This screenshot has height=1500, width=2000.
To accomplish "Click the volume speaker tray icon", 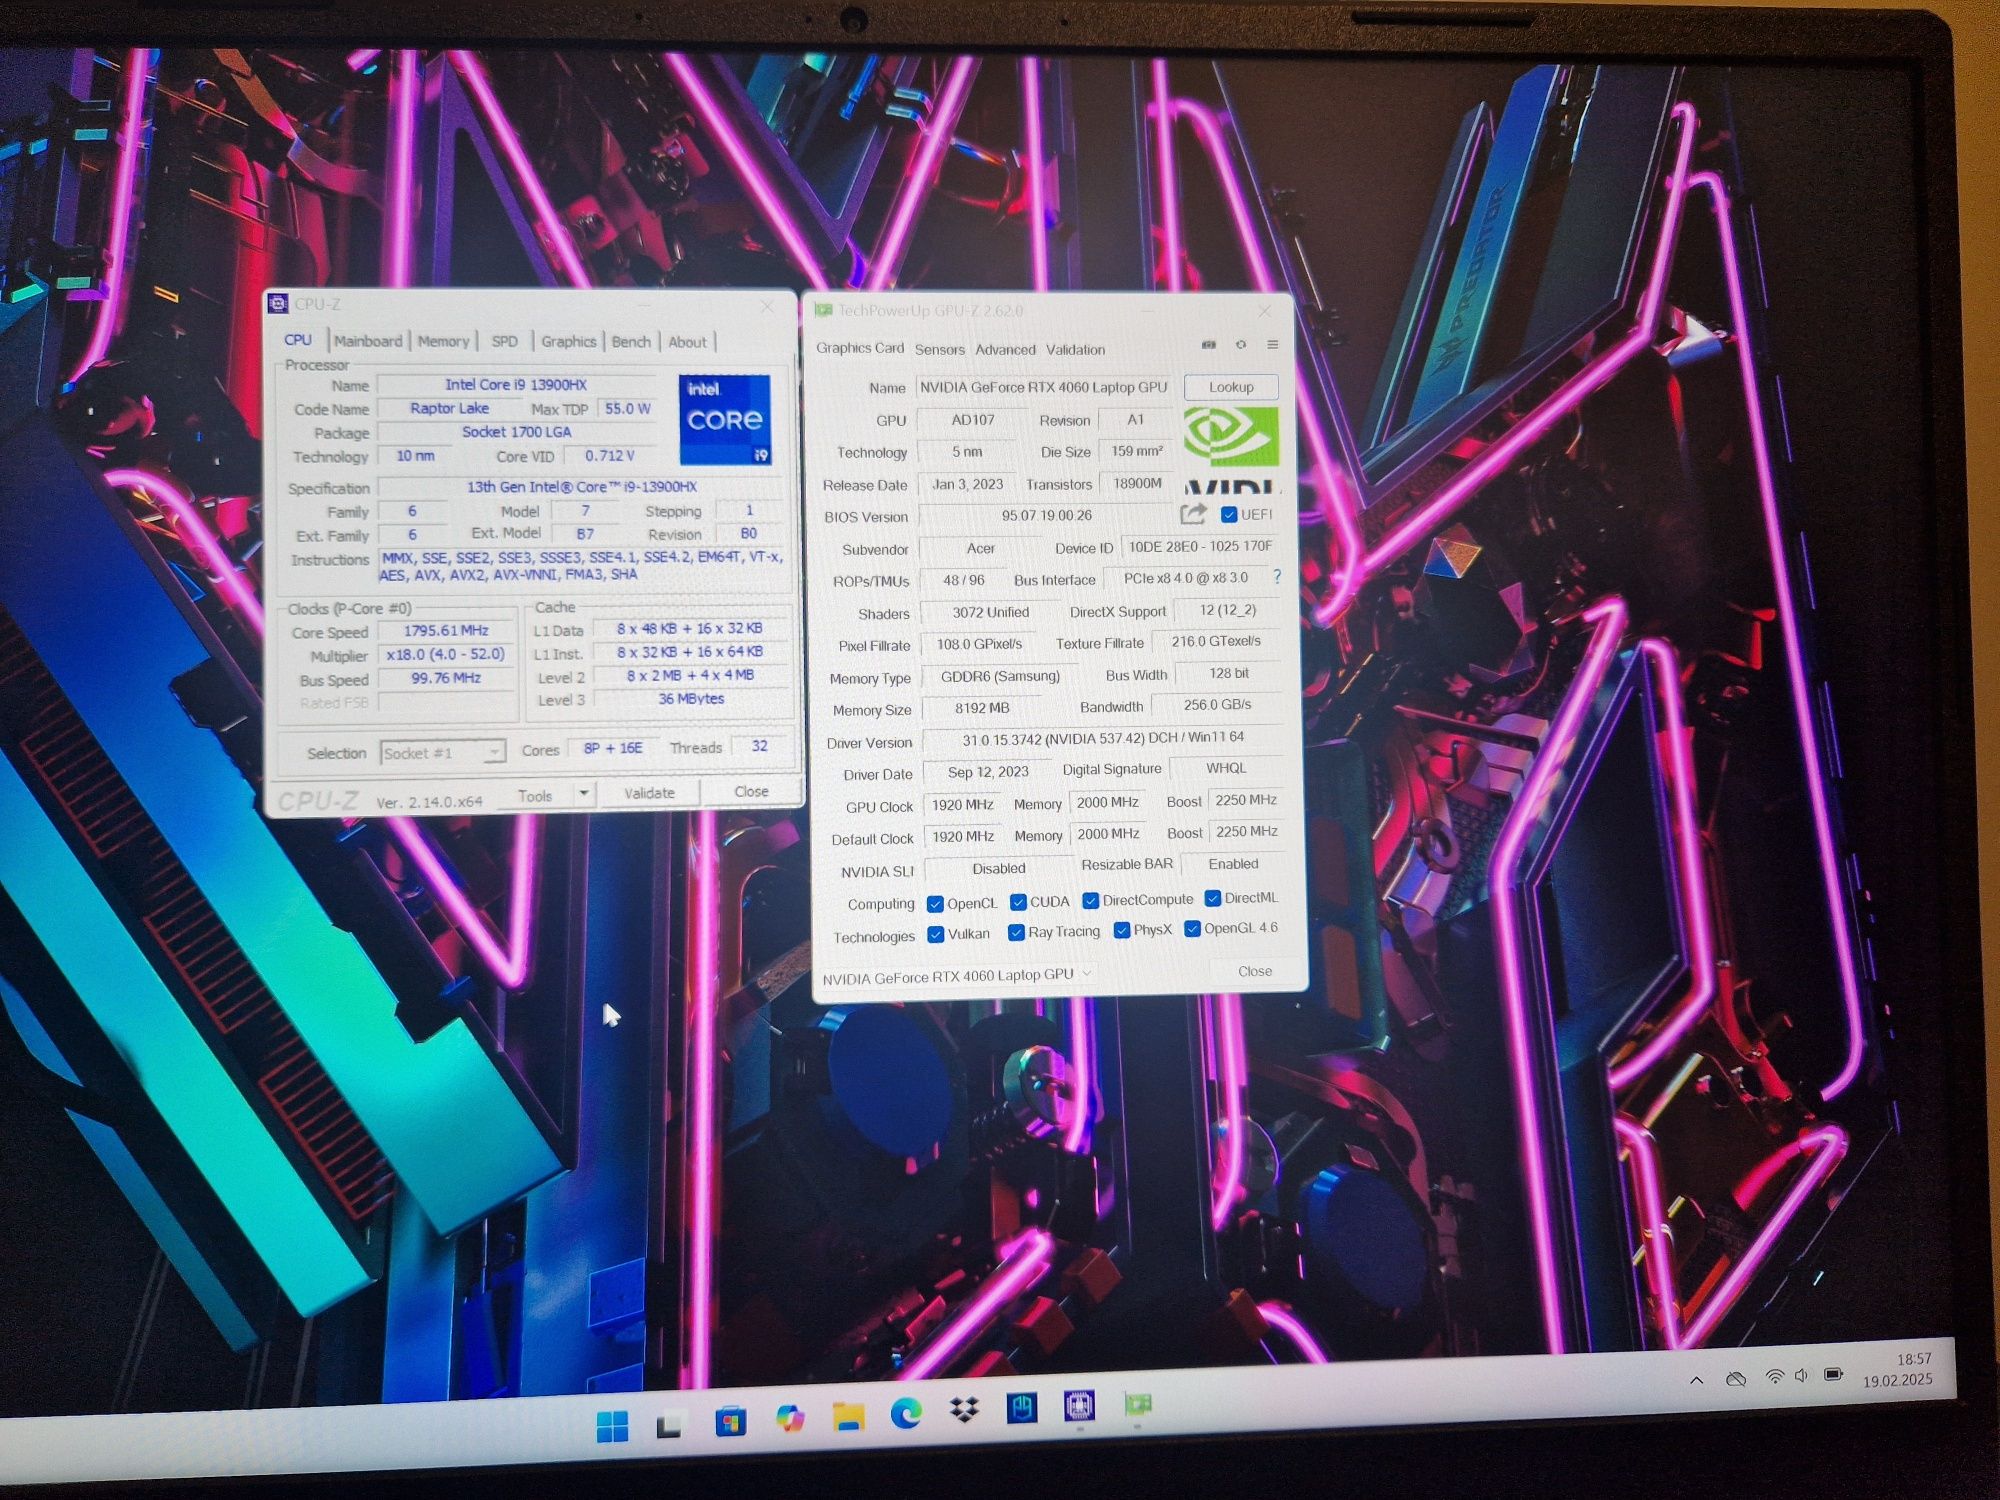I will tap(1801, 1376).
